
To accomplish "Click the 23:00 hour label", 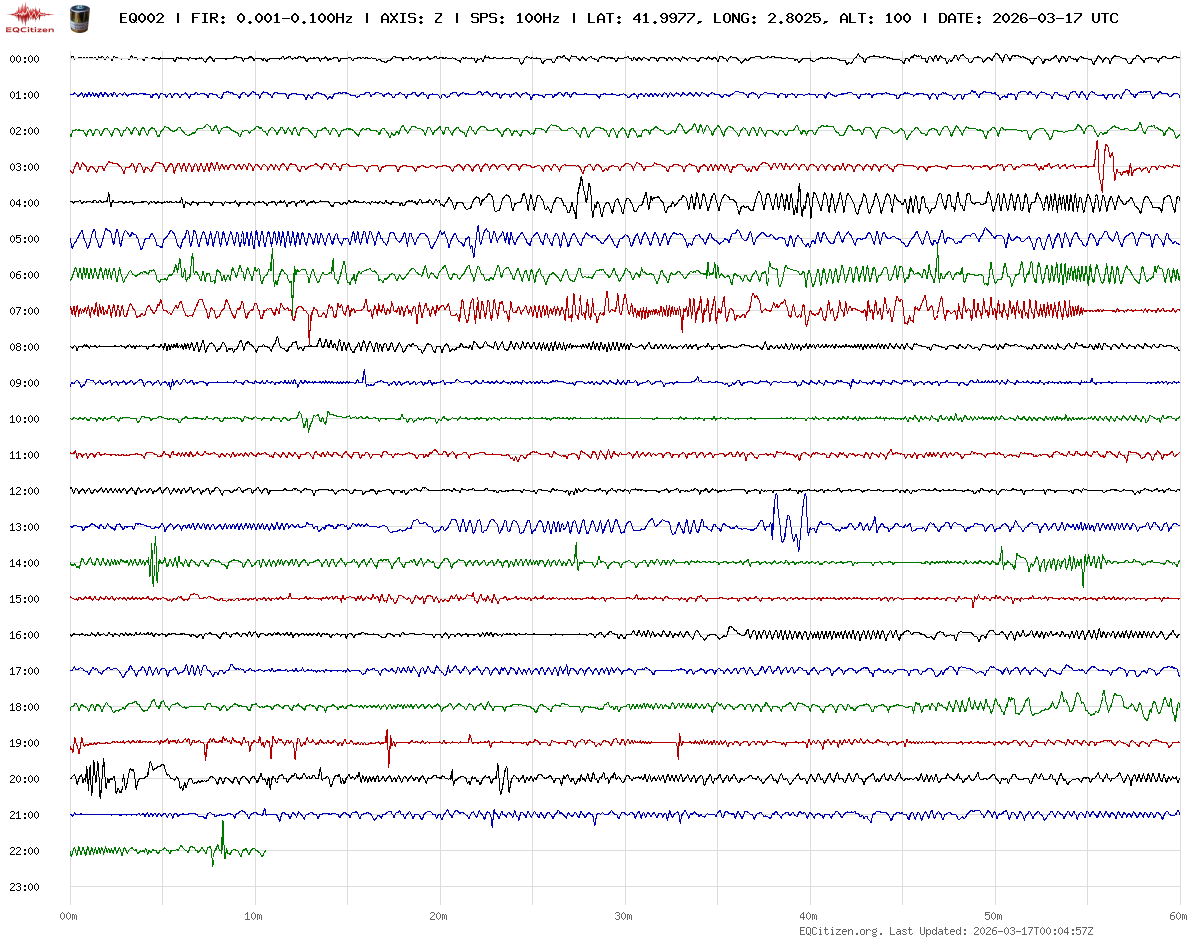I will tap(24, 887).
